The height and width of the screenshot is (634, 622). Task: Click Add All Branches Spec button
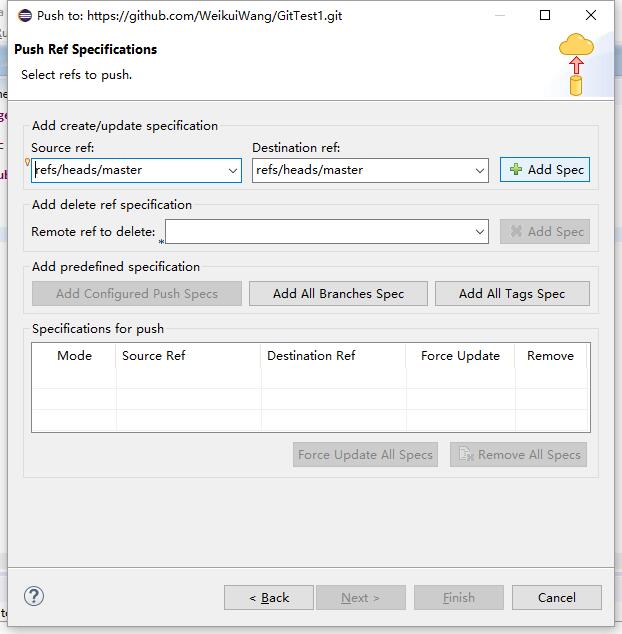[x=338, y=294]
